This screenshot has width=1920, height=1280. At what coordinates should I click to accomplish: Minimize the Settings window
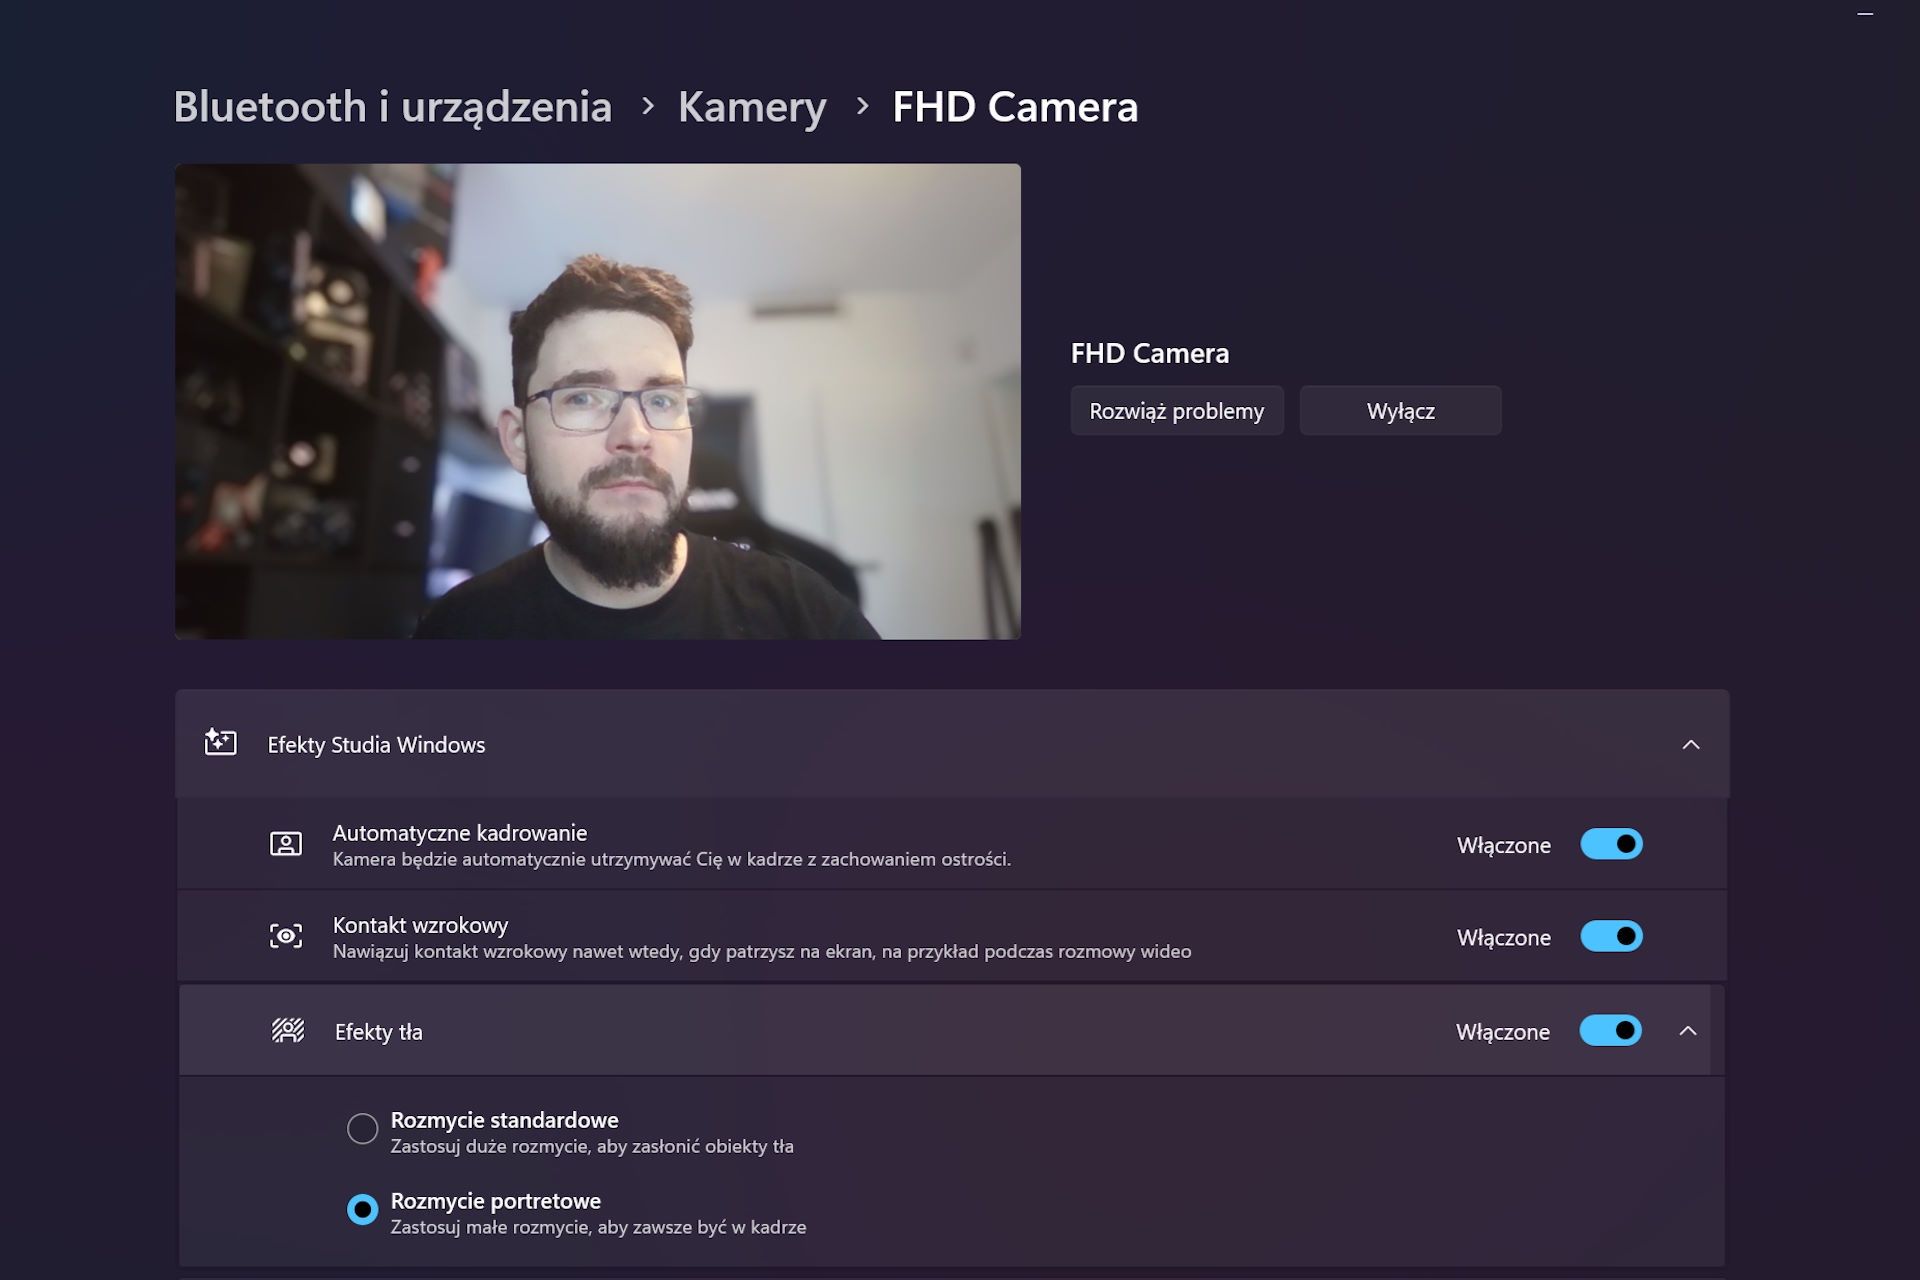(x=1865, y=14)
